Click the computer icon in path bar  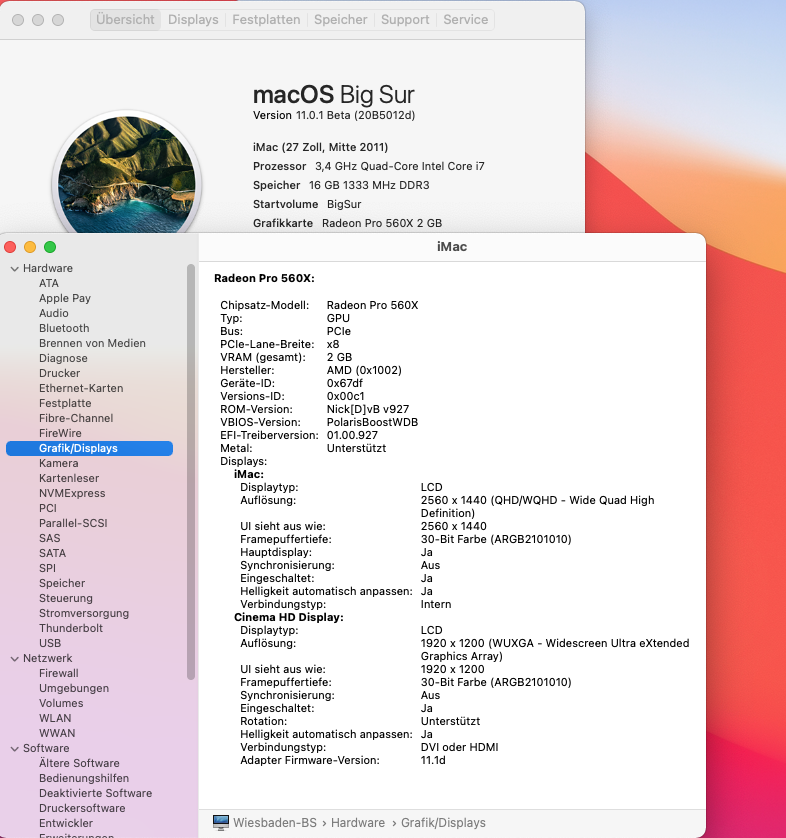(x=221, y=823)
